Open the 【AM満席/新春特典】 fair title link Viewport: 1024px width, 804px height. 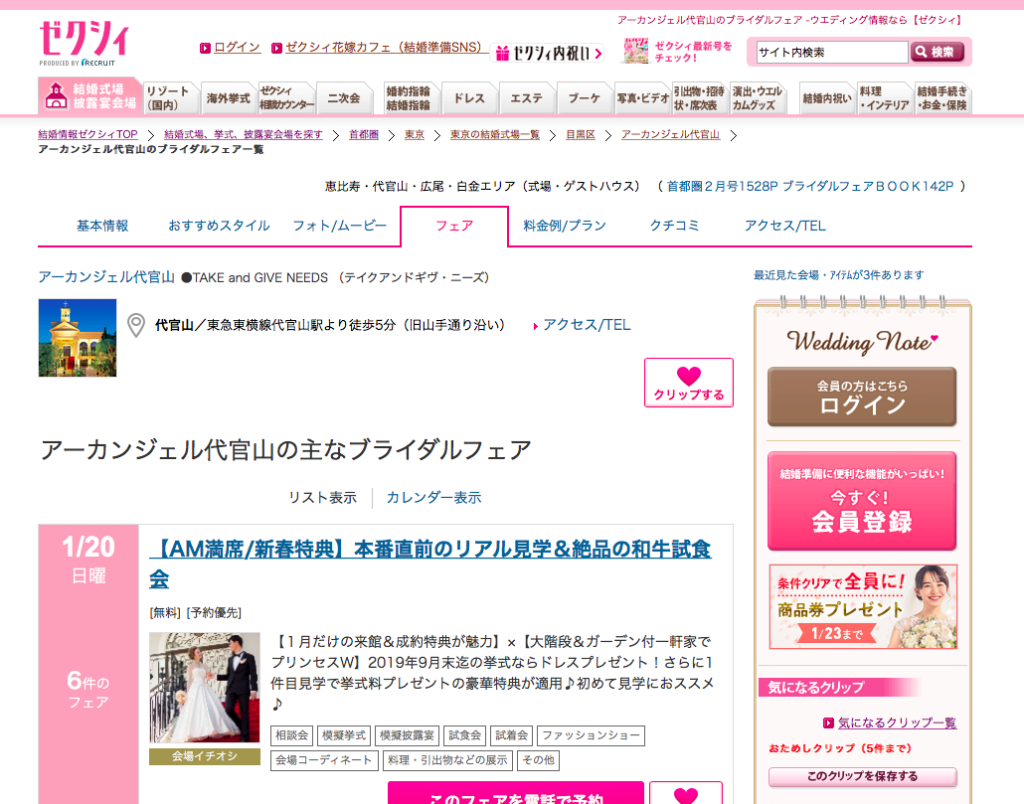point(430,563)
